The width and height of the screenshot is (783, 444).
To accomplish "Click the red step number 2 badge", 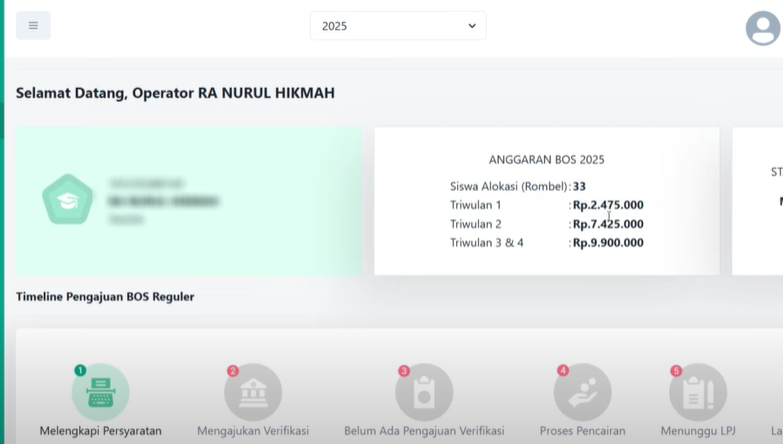I will [233, 371].
